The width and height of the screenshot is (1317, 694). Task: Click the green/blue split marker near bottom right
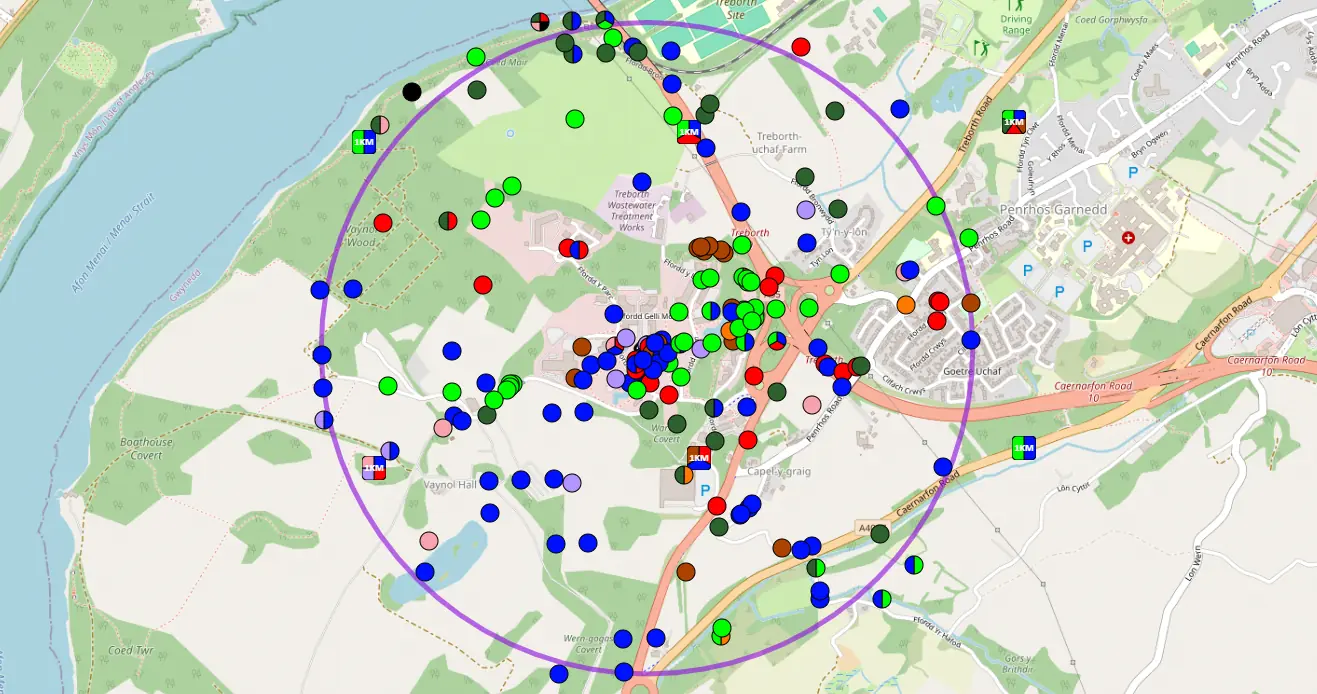912,564
